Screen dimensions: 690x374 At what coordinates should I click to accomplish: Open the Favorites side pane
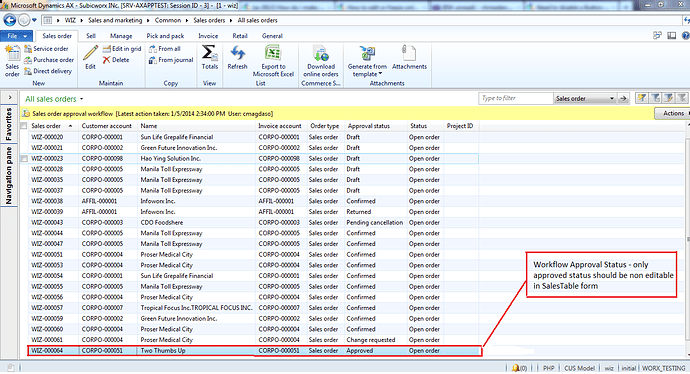coord(8,124)
